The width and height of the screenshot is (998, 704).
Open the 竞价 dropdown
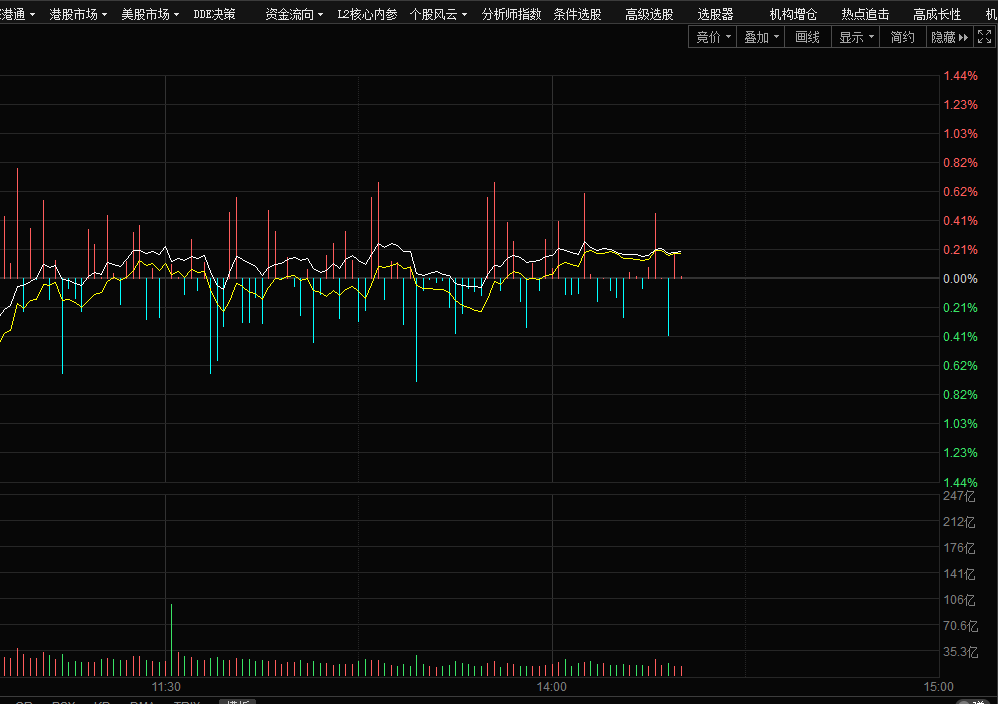714,37
